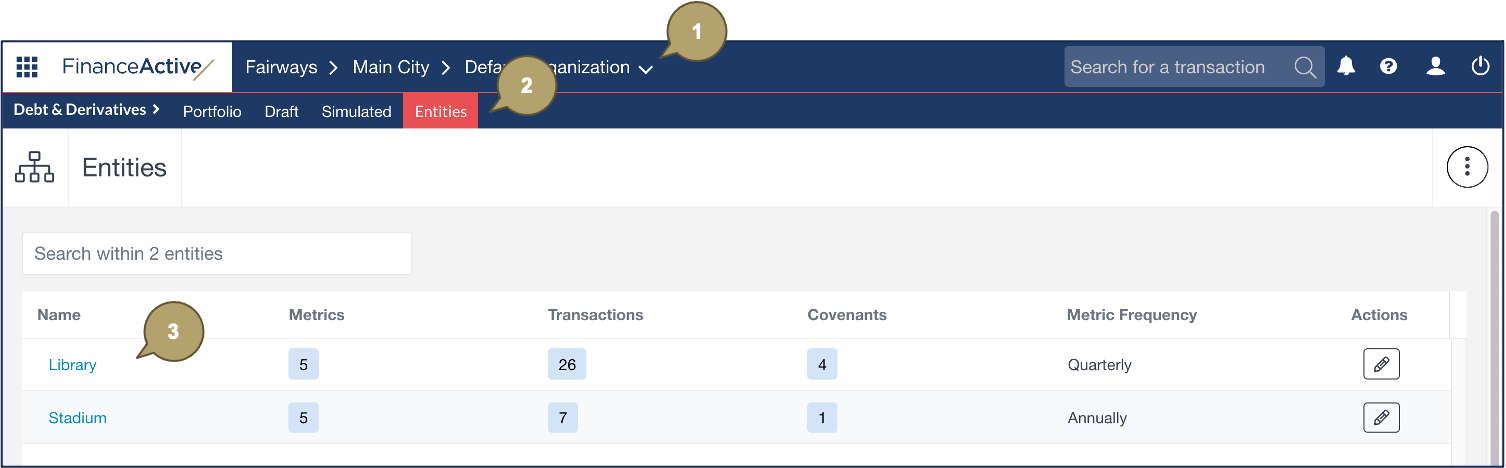Edit the Stadium entity with pencil icon
1506x468 pixels.
click(x=1381, y=417)
